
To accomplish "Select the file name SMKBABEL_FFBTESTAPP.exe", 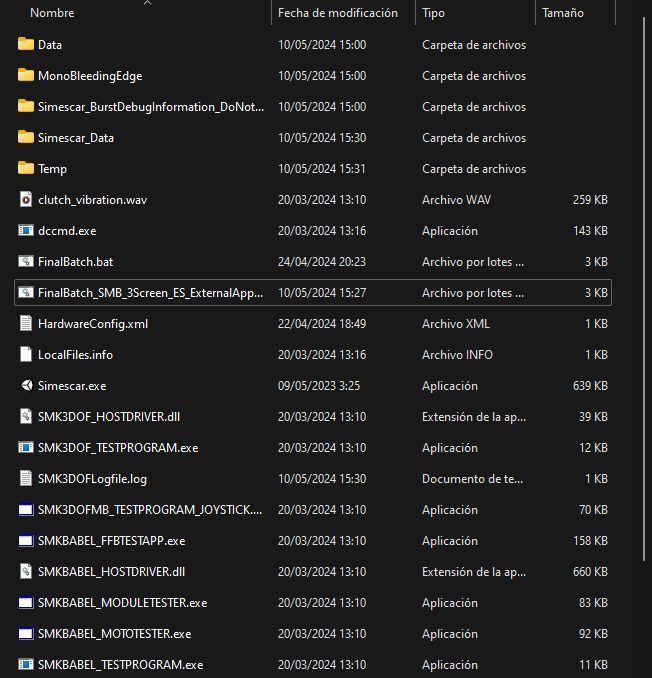I will click(x=112, y=541).
